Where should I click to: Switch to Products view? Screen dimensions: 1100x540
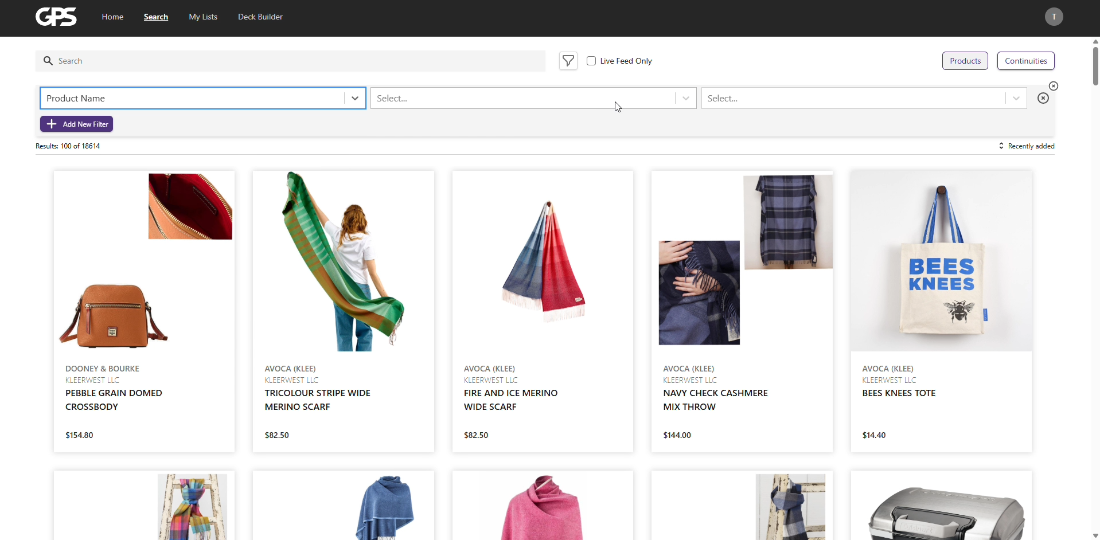click(x=965, y=61)
